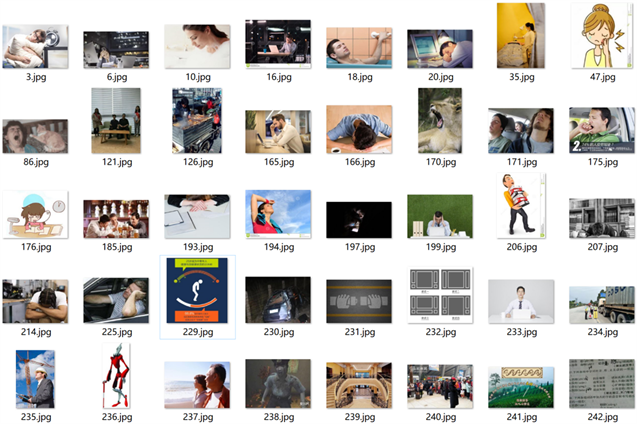Click the 185.jpg thumbnail of men drinking beer
Viewport: 637px width, 424px height.
116,219
